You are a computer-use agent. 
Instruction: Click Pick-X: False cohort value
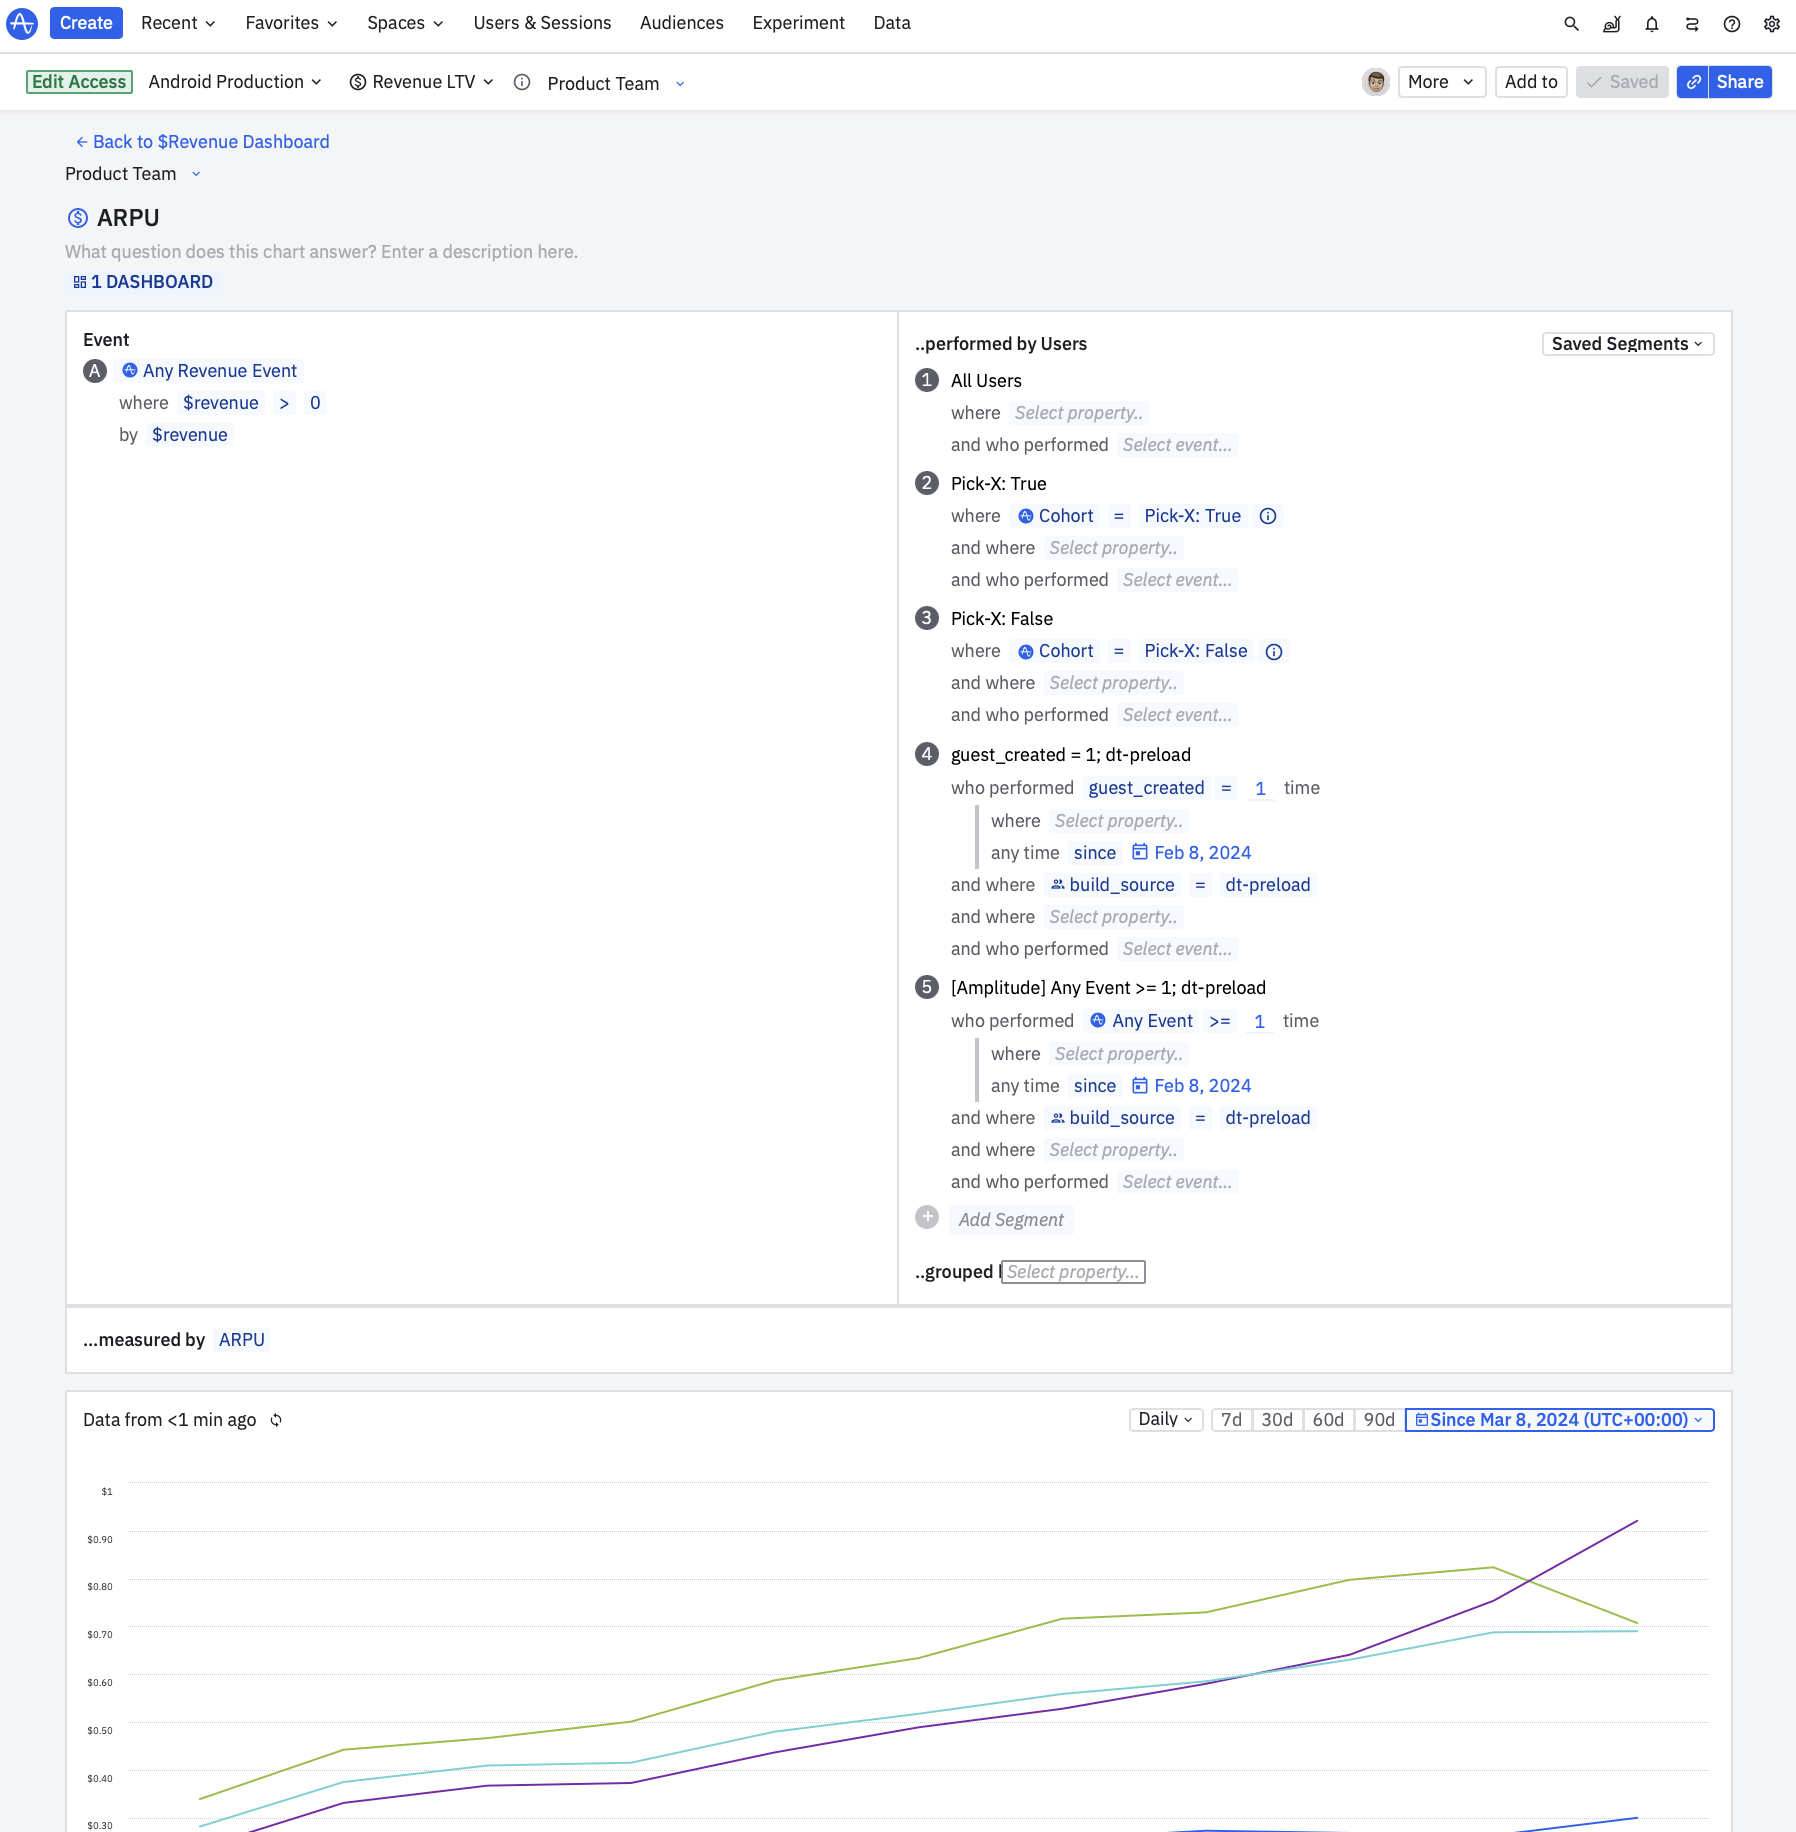tap(1196, 652)
